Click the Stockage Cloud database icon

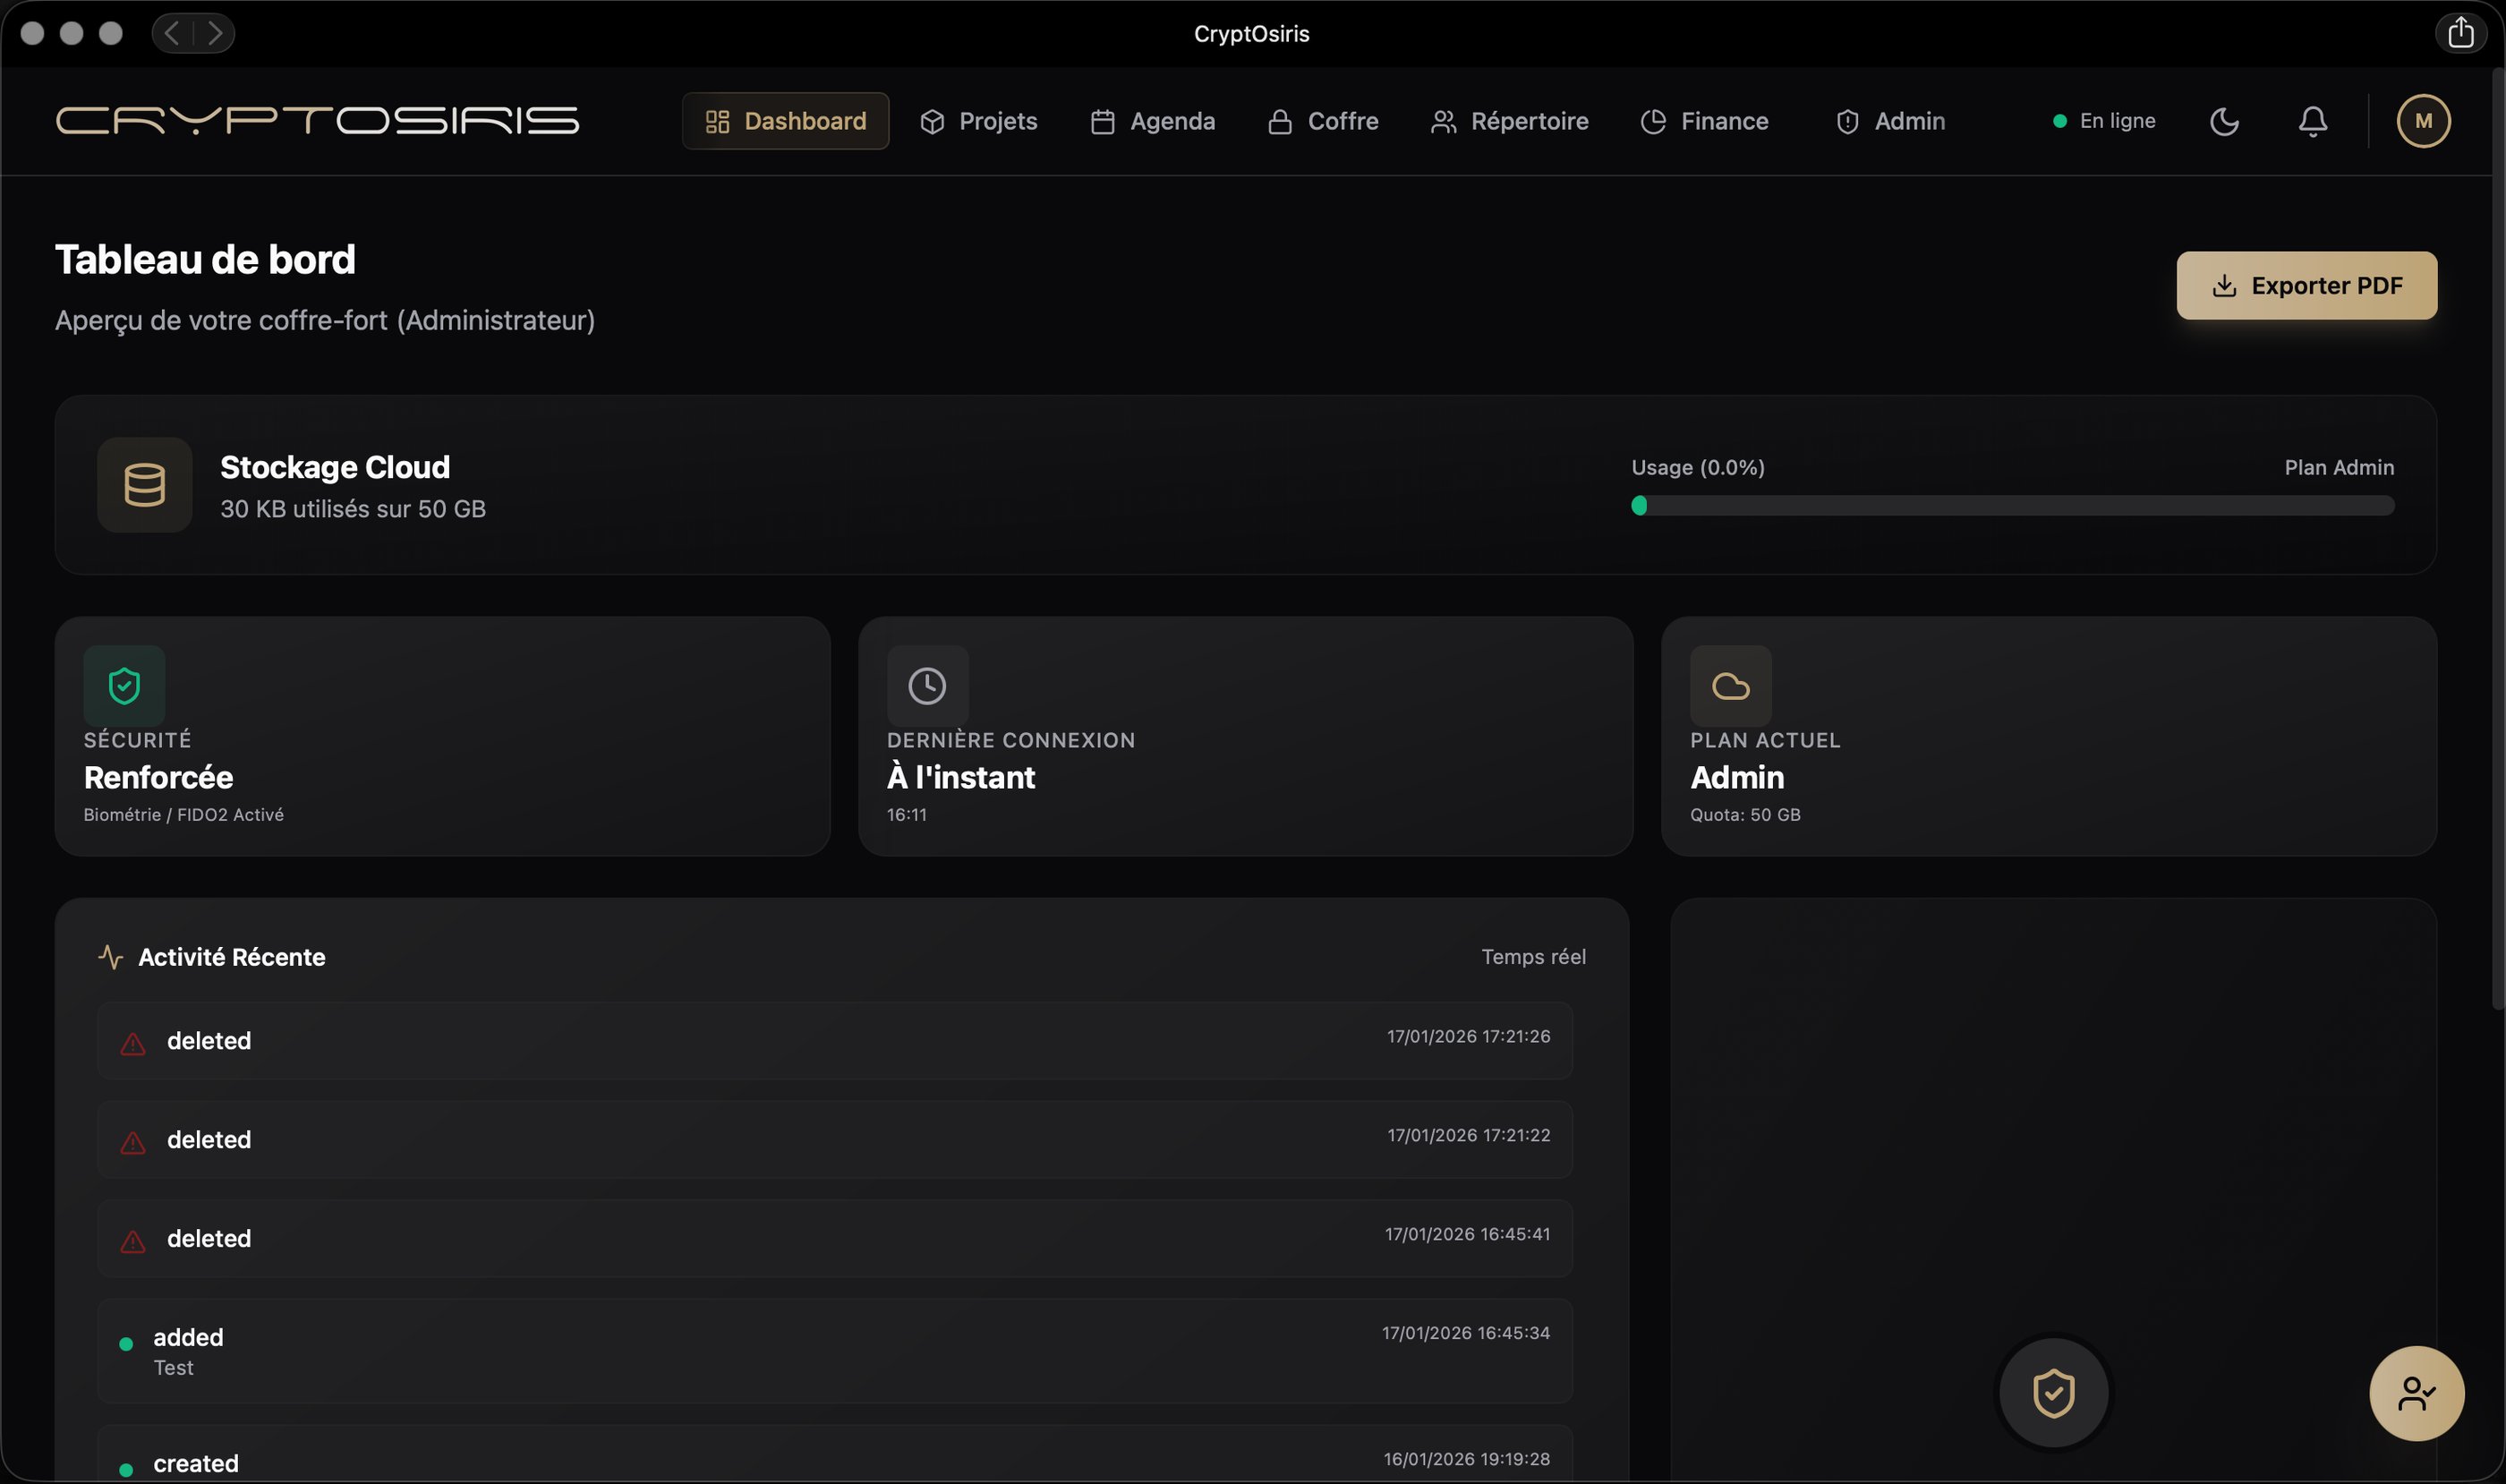pos(144,485)
